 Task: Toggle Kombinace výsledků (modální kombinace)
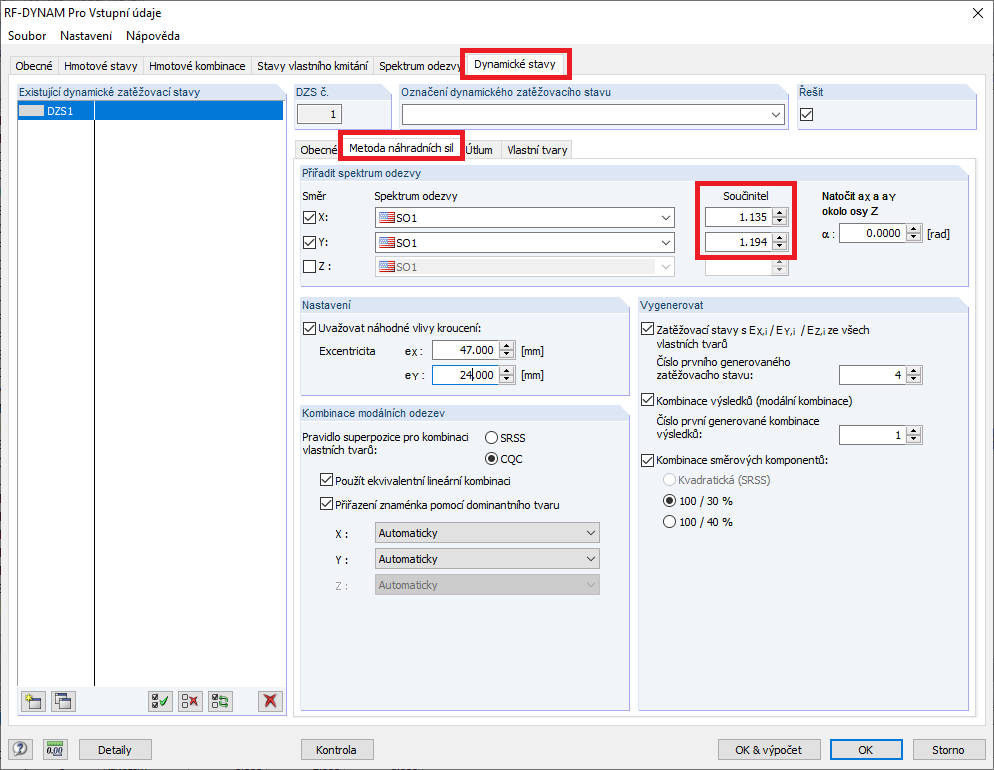(x=647, y=400)
